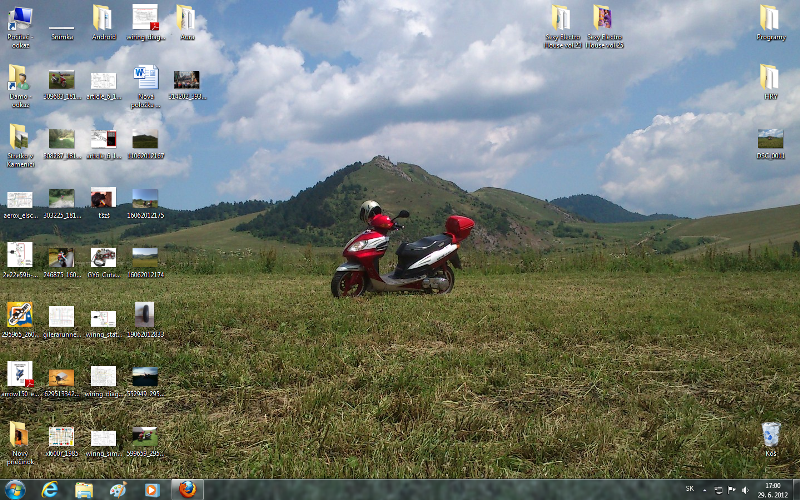Image resolution: width=800 pixels, height=500 pixels.
Task: Open the Start menu orb
Action: point(15,489)
